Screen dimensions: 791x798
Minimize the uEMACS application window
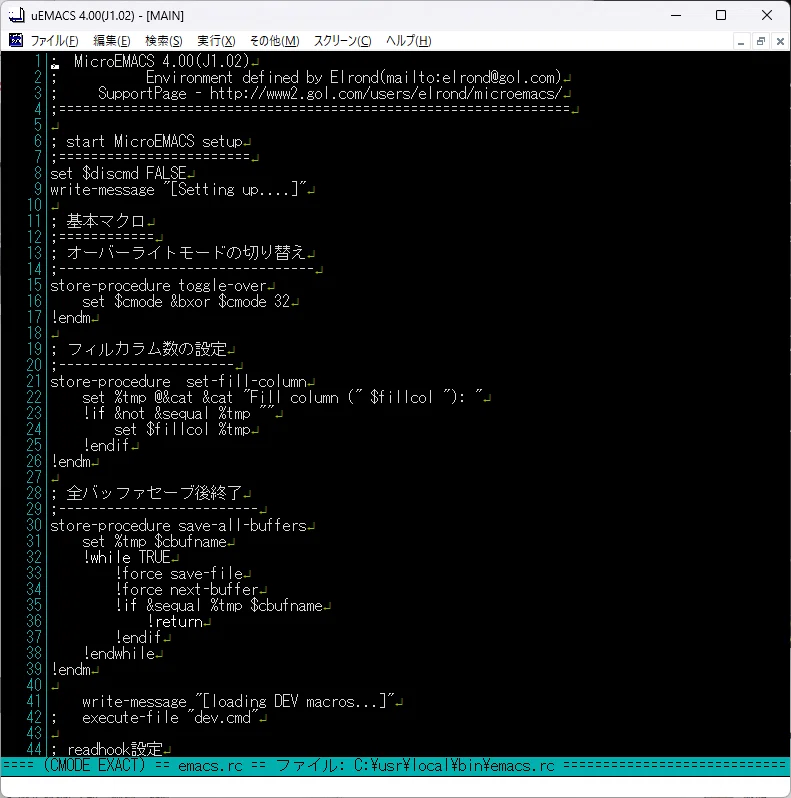676,15
